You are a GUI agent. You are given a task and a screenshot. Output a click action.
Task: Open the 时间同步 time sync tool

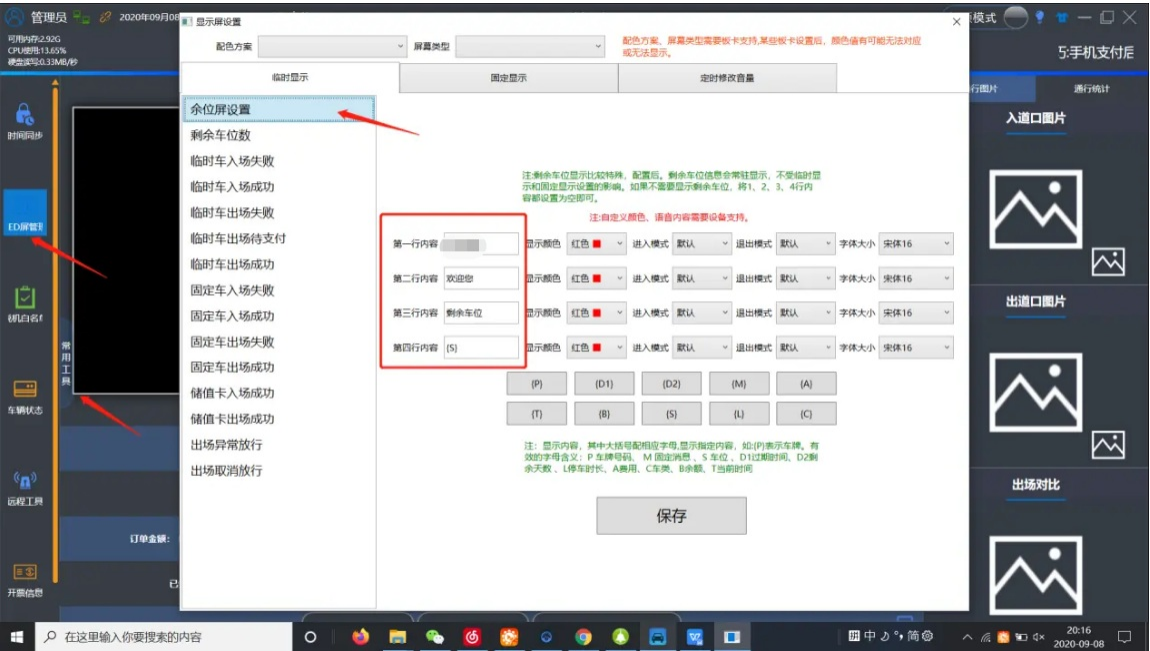click(24, 121)
